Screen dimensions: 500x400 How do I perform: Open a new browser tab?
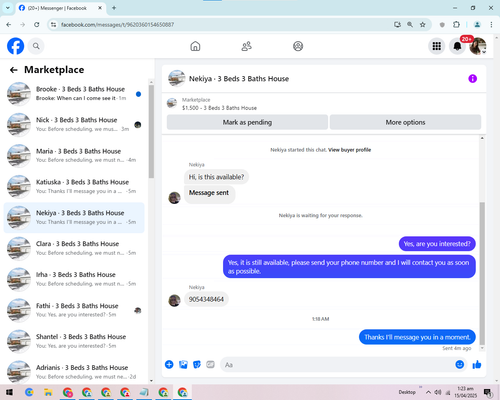coord(114,8)
